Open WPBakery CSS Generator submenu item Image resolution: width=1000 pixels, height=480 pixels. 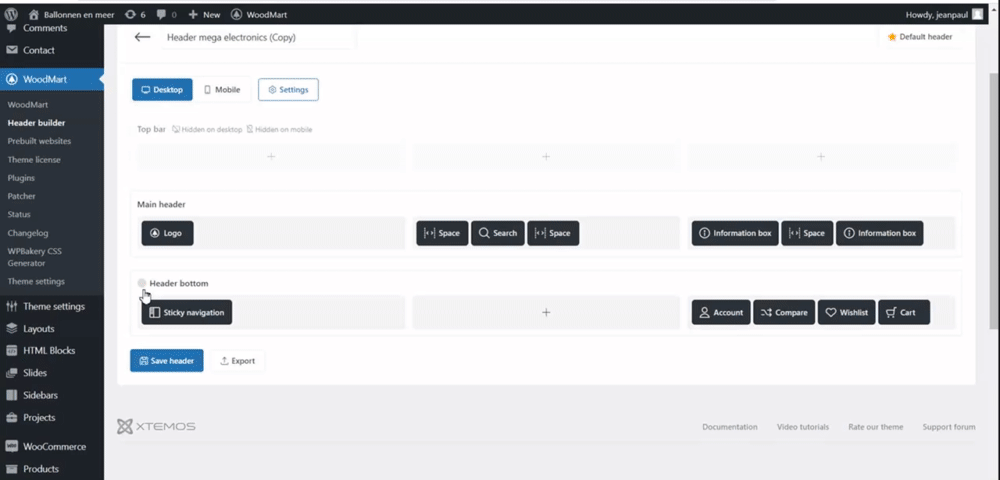35,257
